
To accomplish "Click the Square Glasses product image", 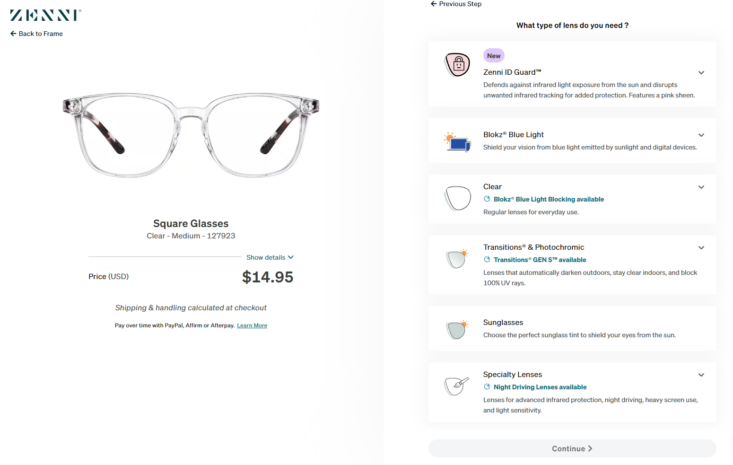I will coord(190,138).
